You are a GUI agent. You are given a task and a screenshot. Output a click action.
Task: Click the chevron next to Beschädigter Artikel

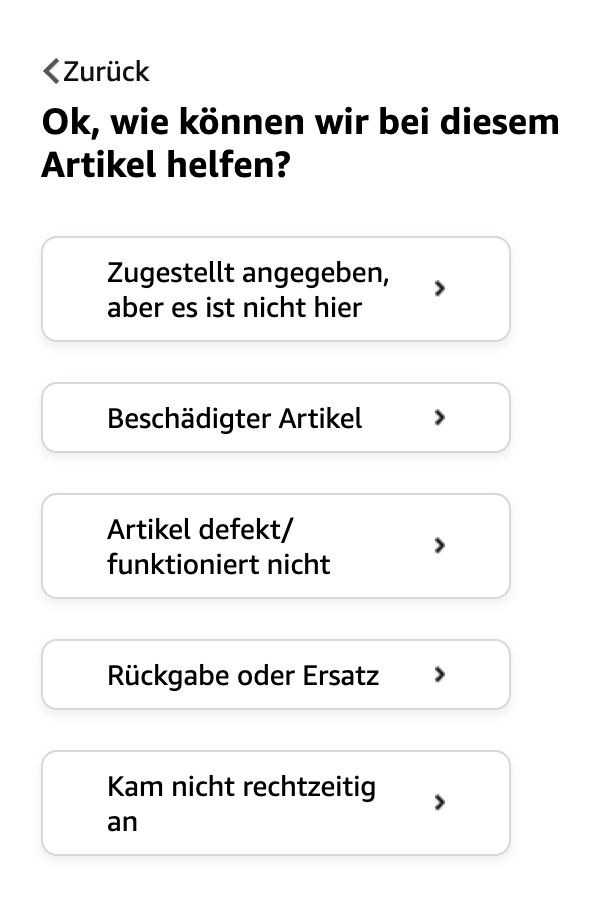coord(440,418)
